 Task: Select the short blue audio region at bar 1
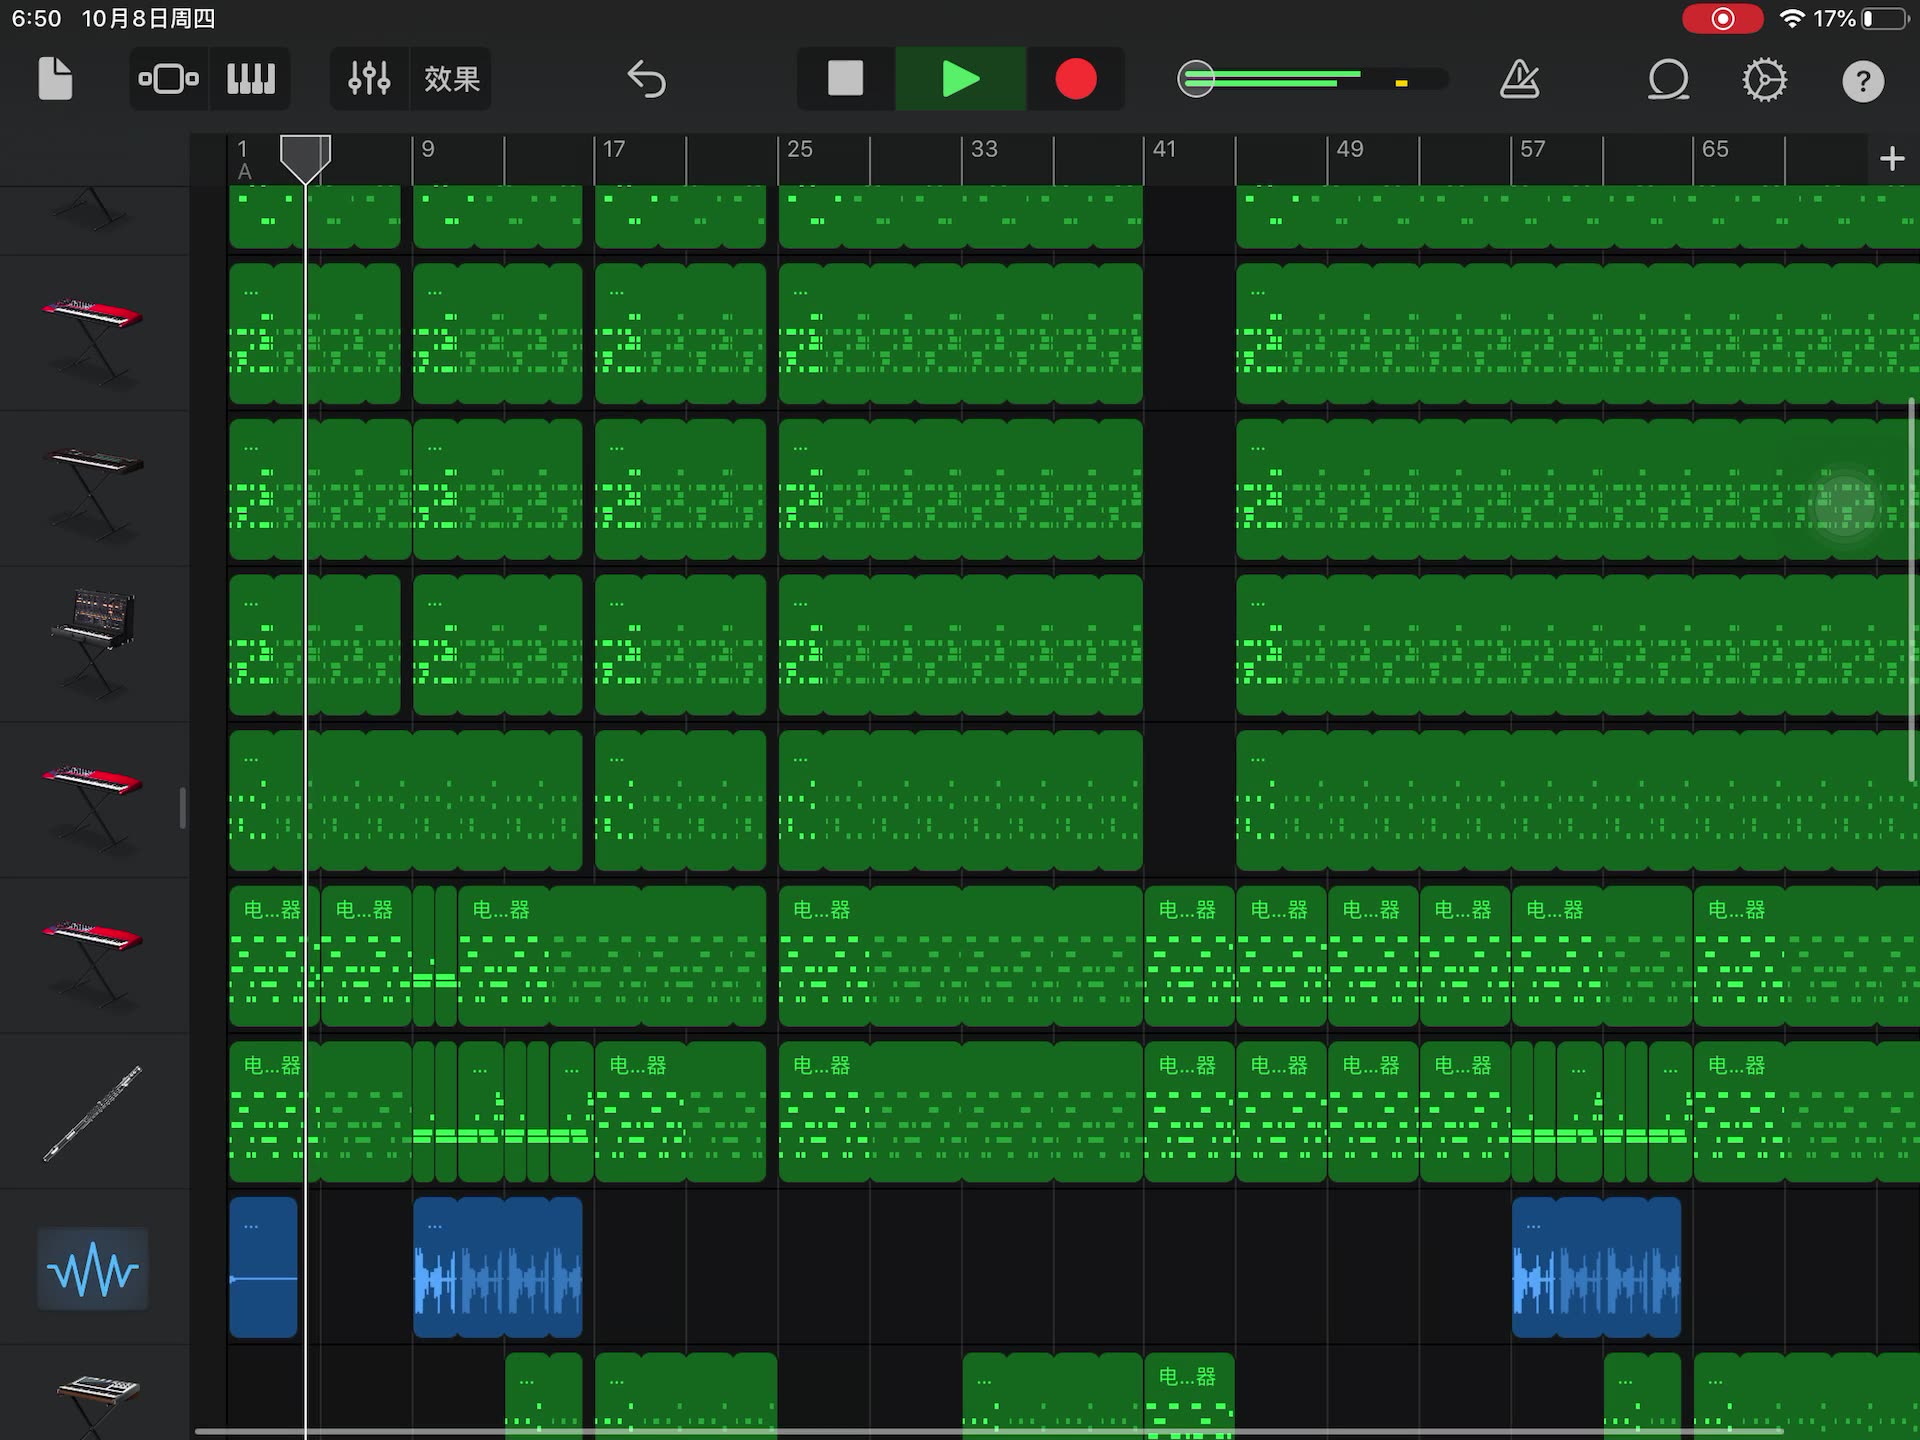[x=263, y=1267]
